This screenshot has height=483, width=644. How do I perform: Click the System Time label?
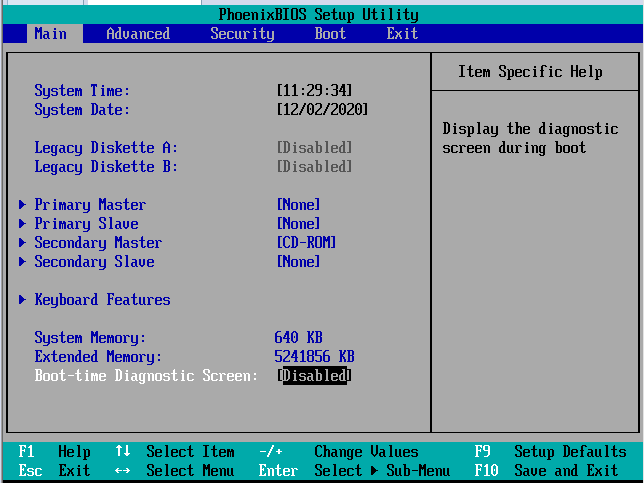coord(82,90)
